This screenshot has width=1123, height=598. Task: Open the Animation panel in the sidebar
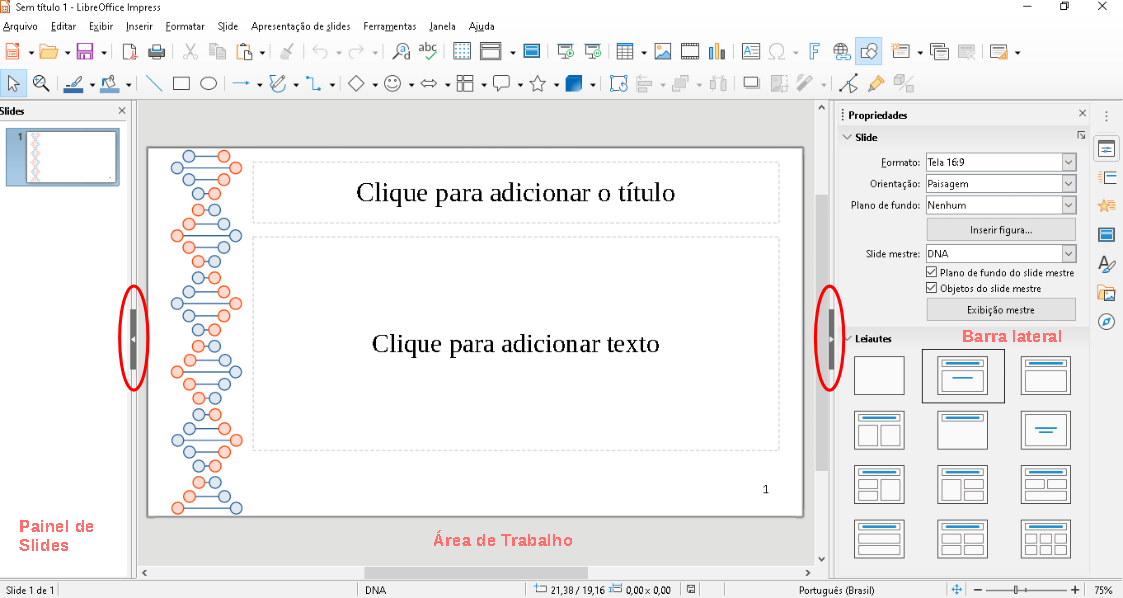pos(1106,205)
